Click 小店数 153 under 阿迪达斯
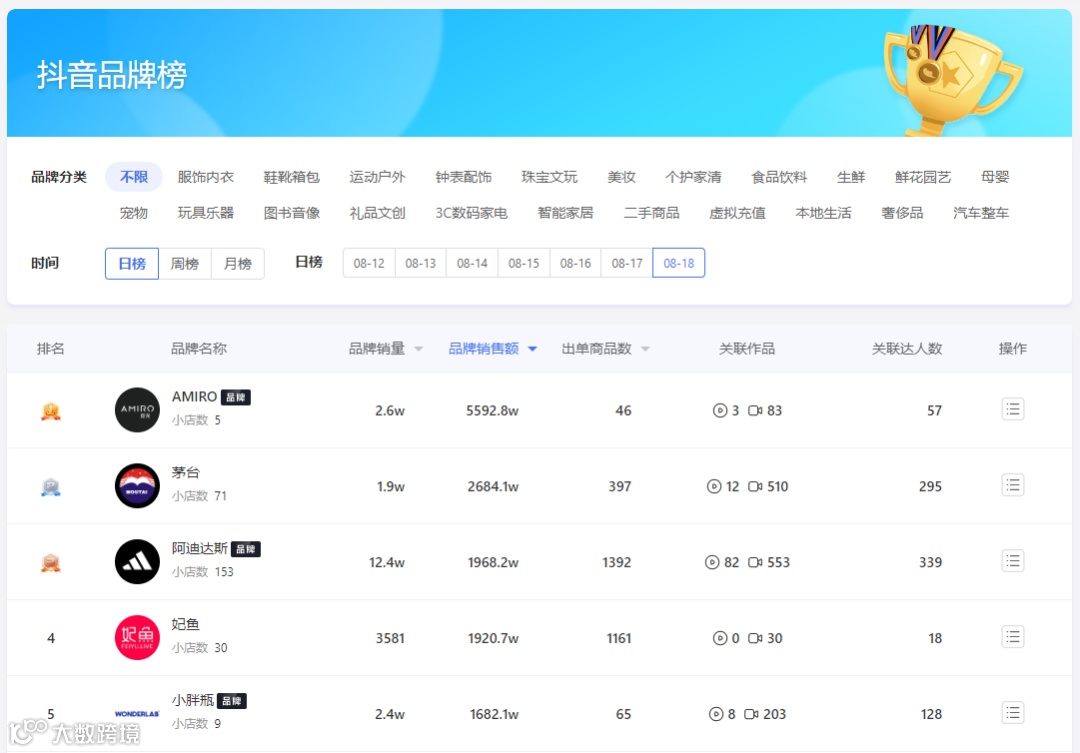The image size is (1080, 753). click(x=202, y=572)
